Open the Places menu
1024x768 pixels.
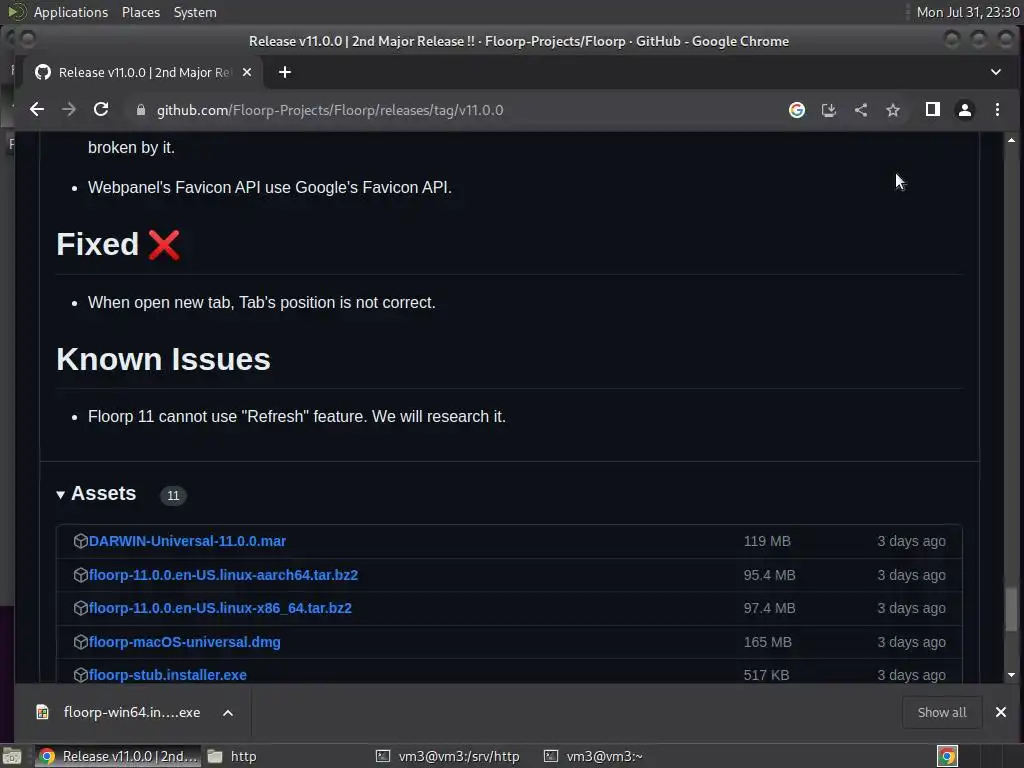[x=141, y=12]
